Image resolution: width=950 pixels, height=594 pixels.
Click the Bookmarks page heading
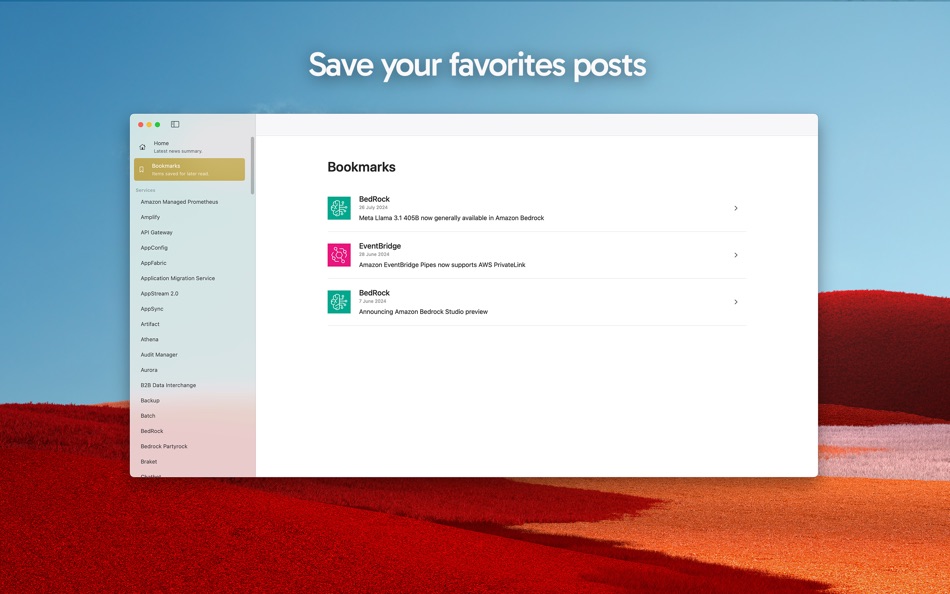point(361,167)
